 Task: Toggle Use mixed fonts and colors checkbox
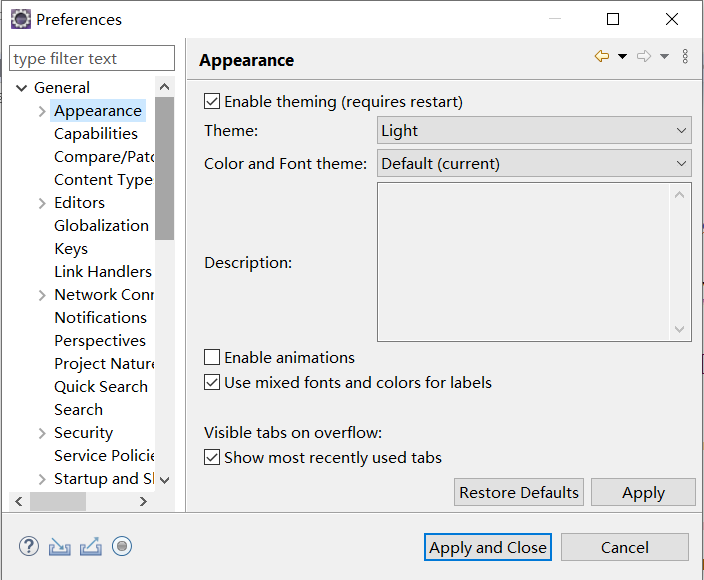point(212,382)
